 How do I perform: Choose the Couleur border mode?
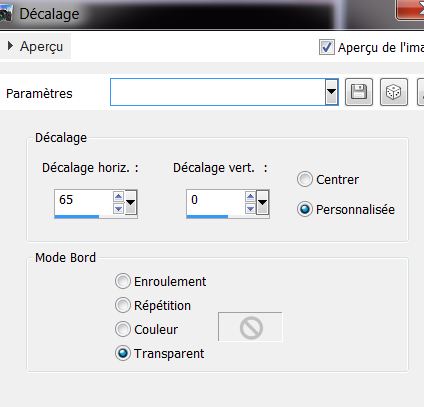coord(122,329)
